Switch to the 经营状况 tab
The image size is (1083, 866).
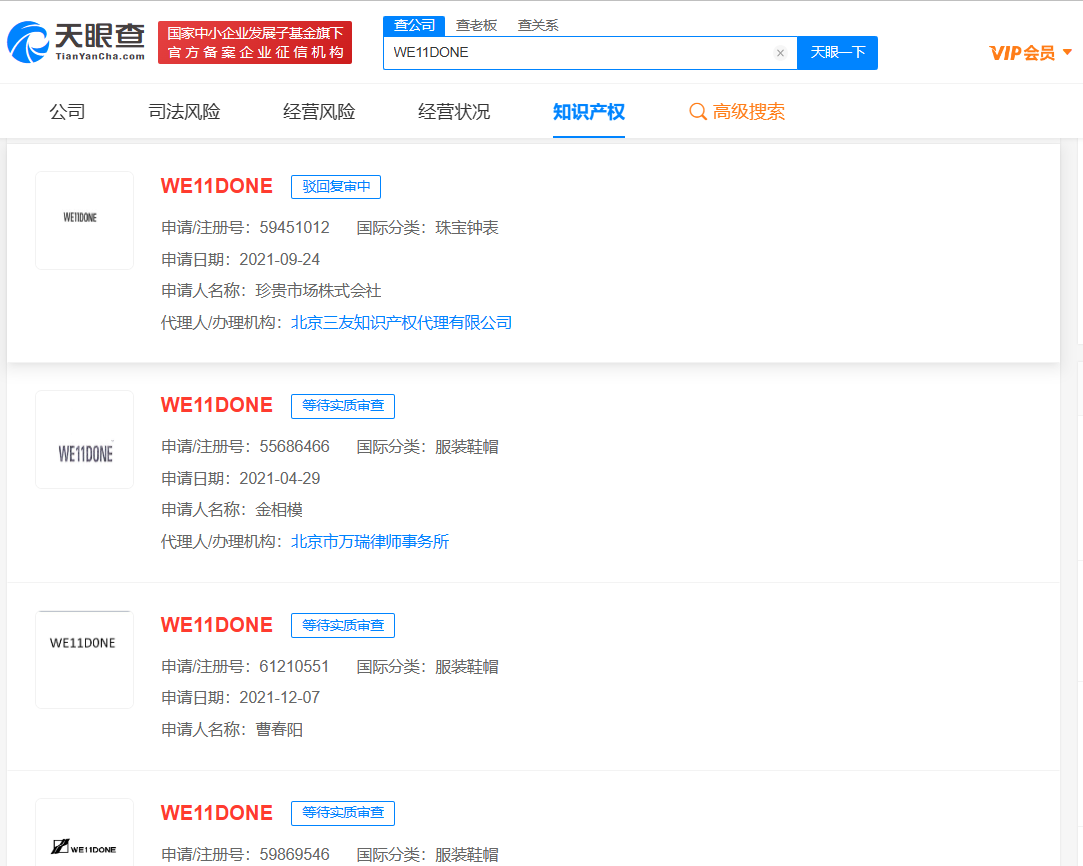point(454,111)
